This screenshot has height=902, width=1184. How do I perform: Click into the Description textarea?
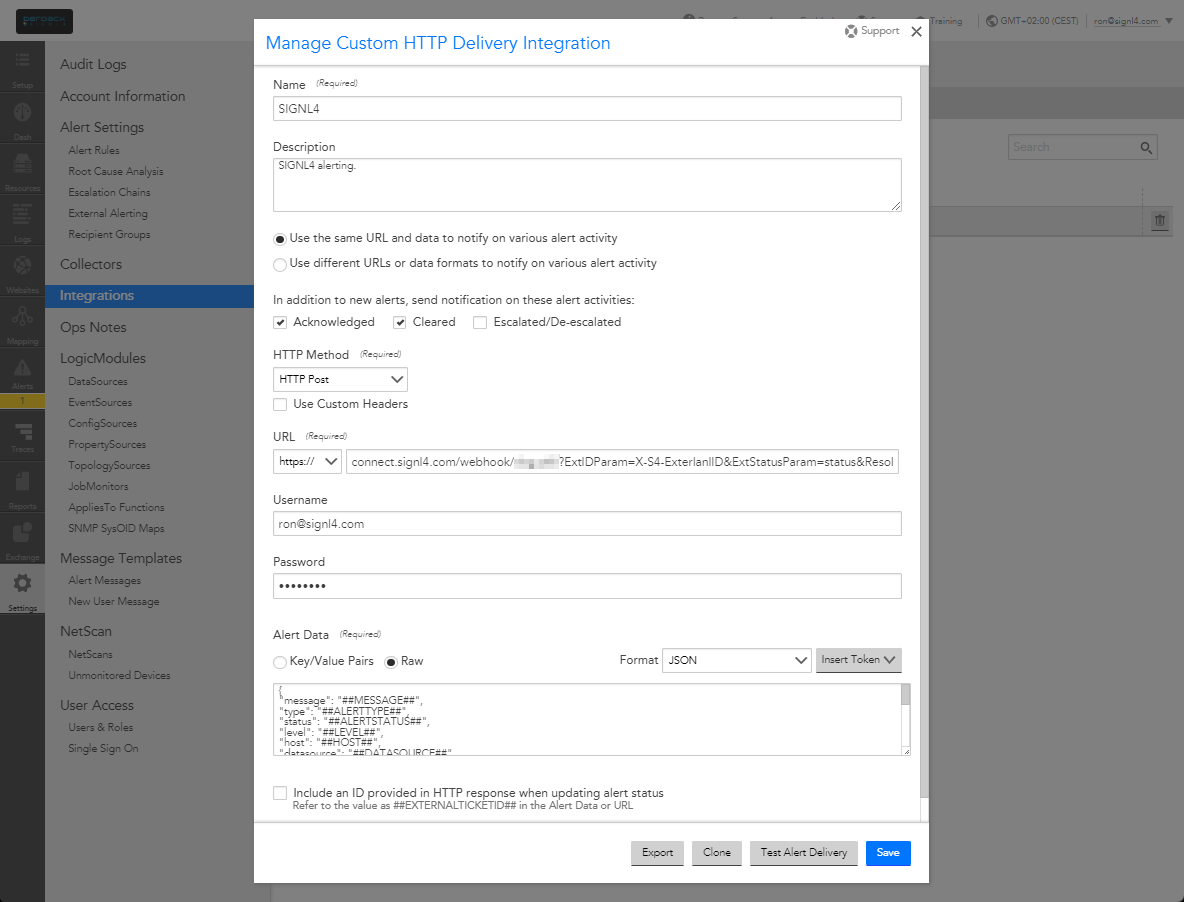(x=587, y=185)
